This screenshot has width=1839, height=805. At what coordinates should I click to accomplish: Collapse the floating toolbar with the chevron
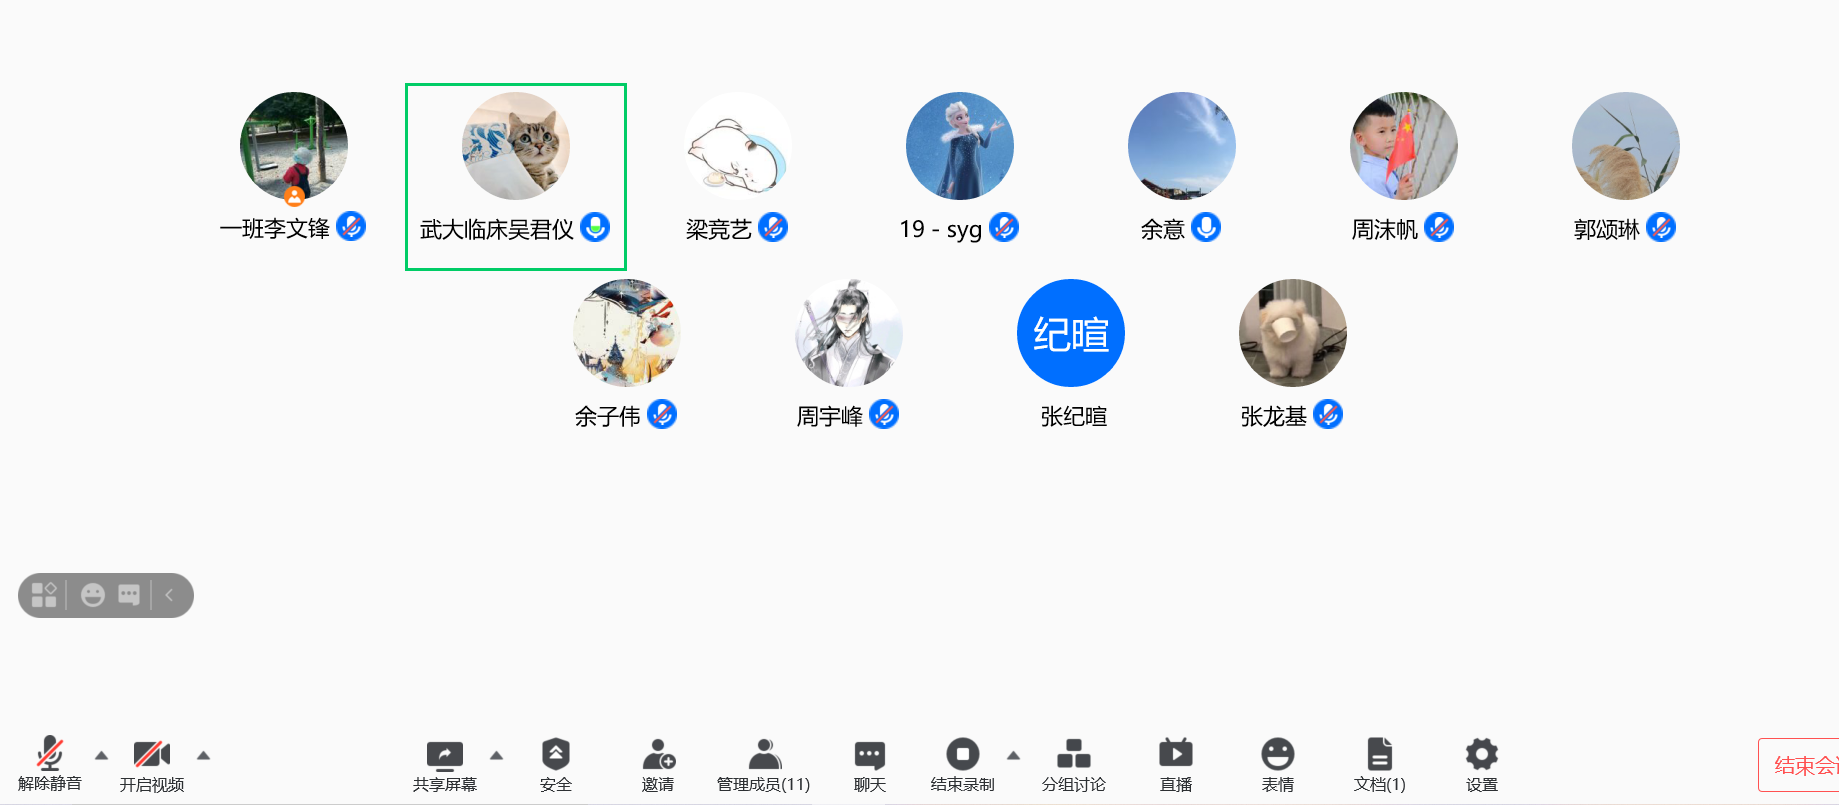pyautogui.click(x=170, y=595)
